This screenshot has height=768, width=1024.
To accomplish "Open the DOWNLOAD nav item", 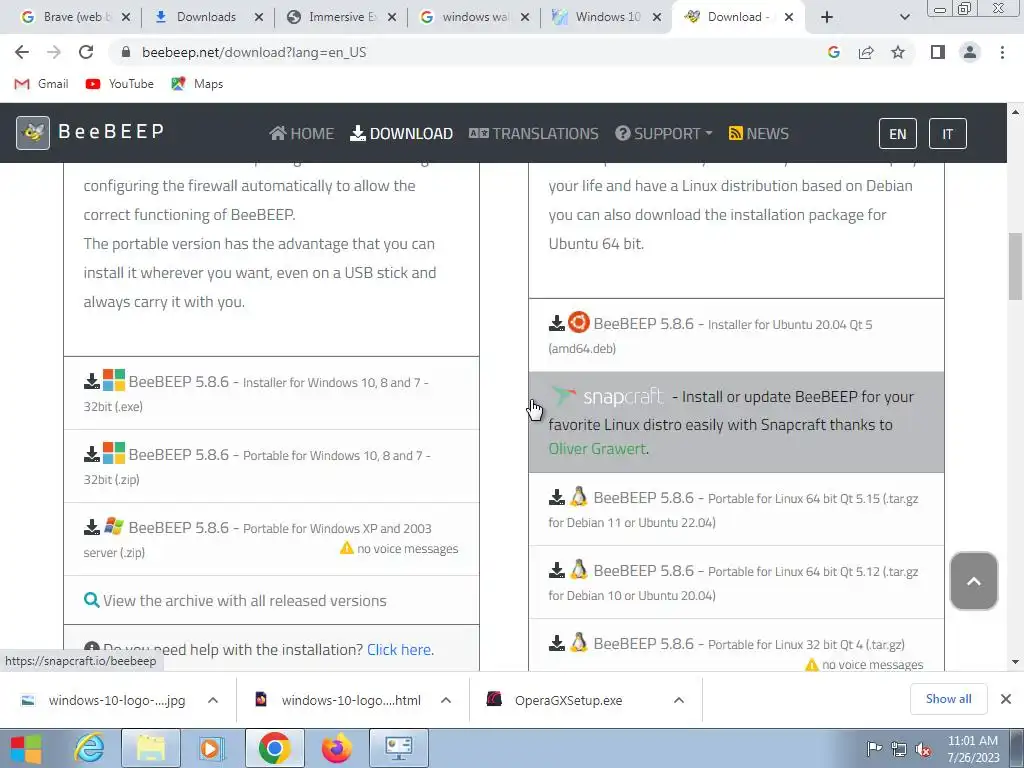I will click(x=401, y=133).
